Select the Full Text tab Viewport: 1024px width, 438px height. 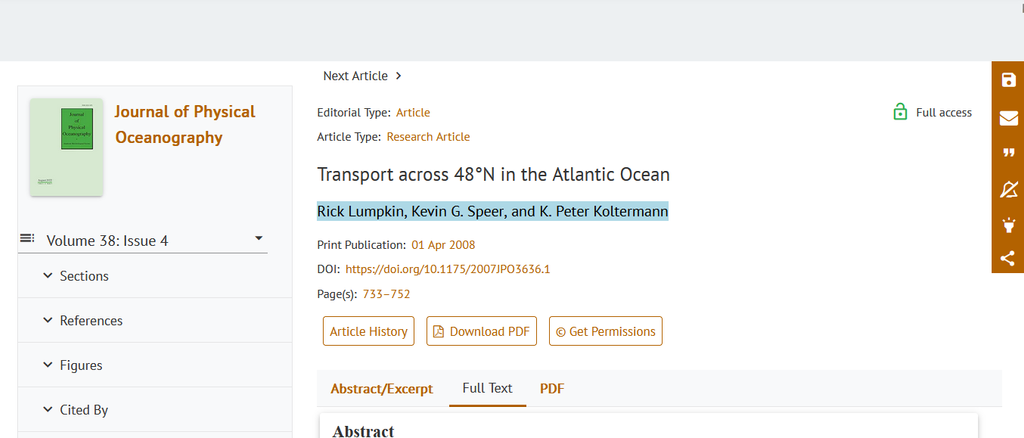[487, 388]
